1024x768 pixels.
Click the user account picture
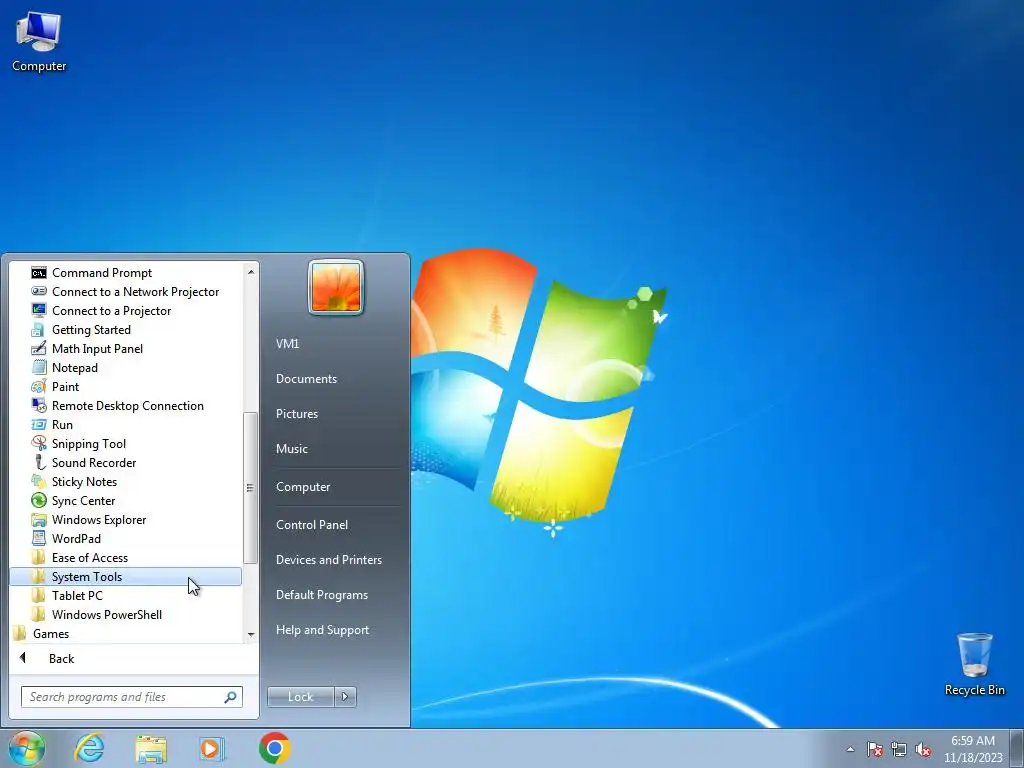pyautogui.click(x=336, y=287)
